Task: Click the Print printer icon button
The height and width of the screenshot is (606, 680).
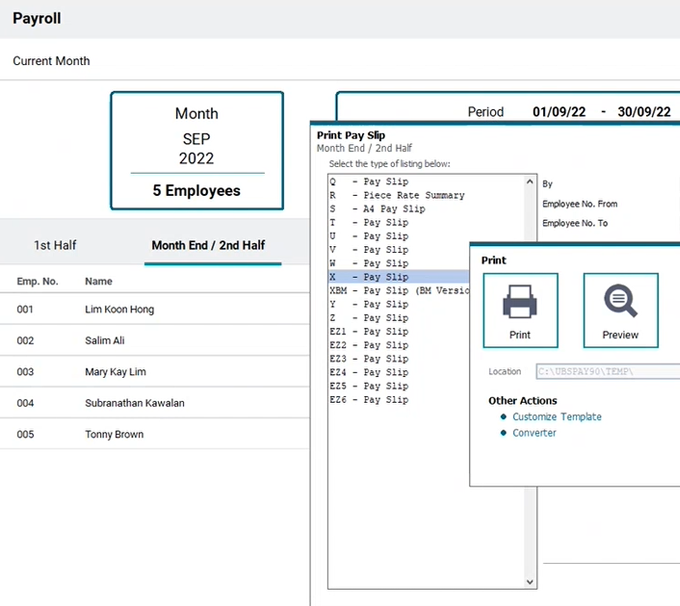Action: tap(520, 310)
